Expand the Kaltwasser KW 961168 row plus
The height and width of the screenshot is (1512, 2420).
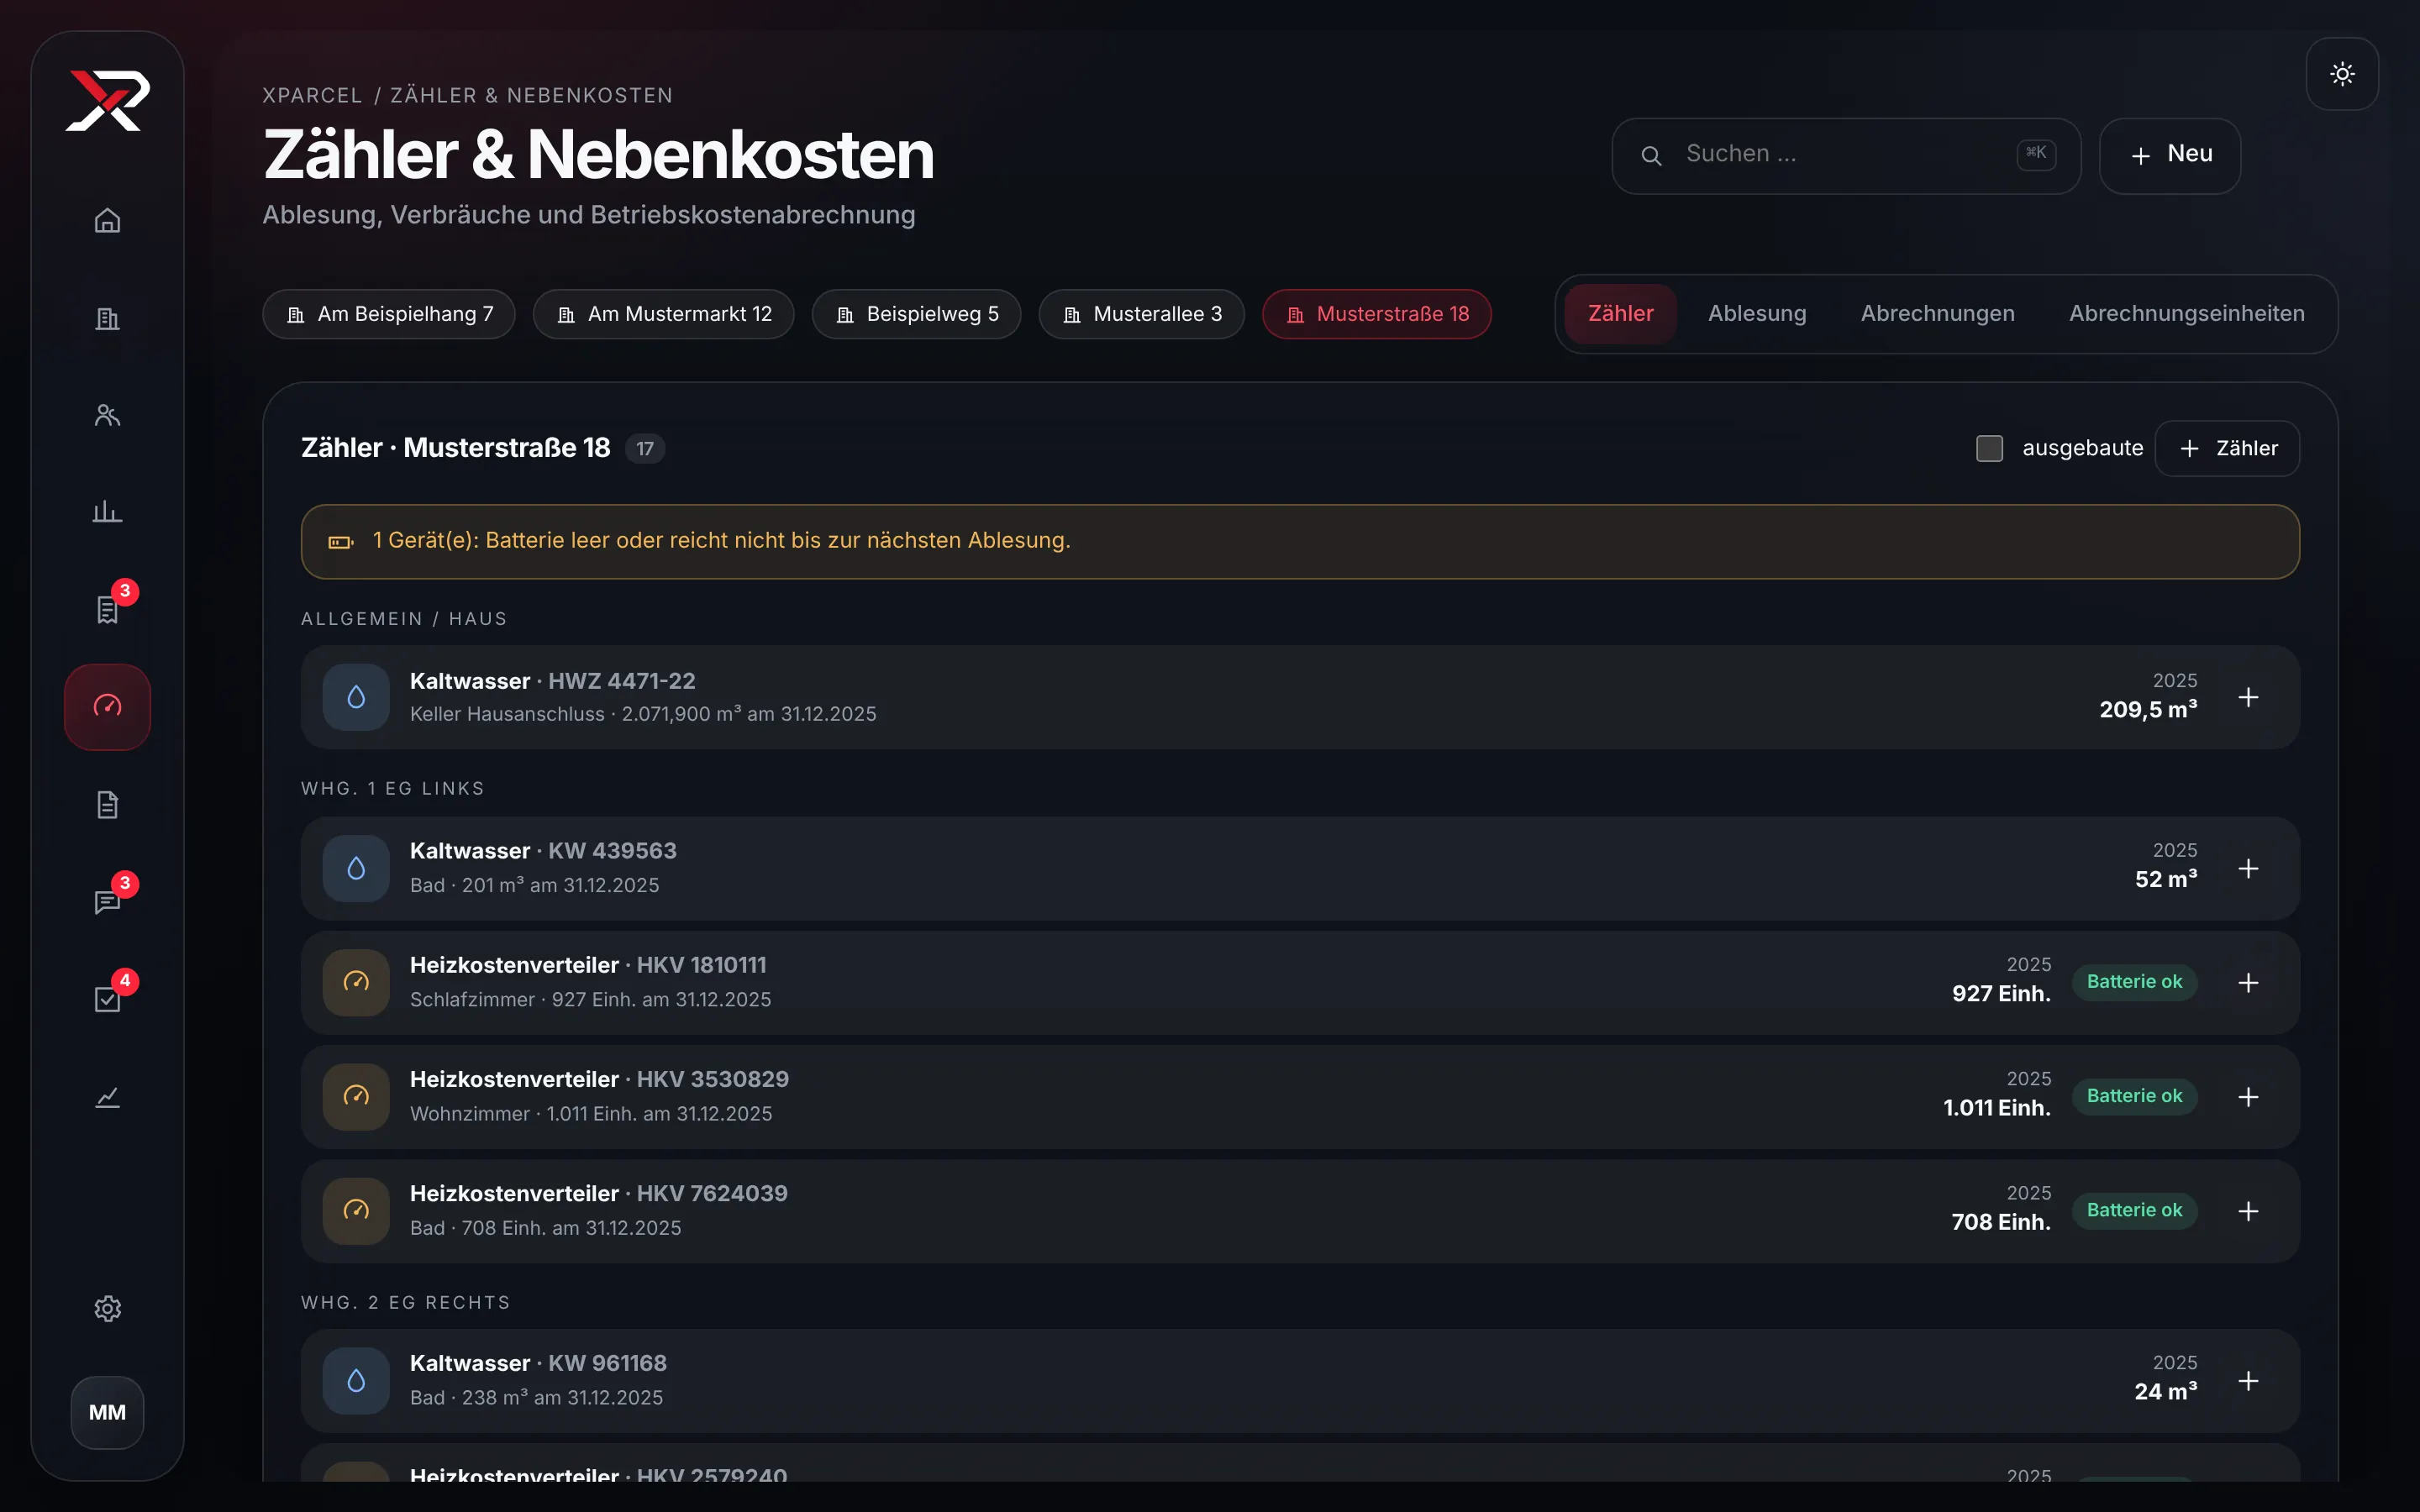click(x=2248, y=1380)
